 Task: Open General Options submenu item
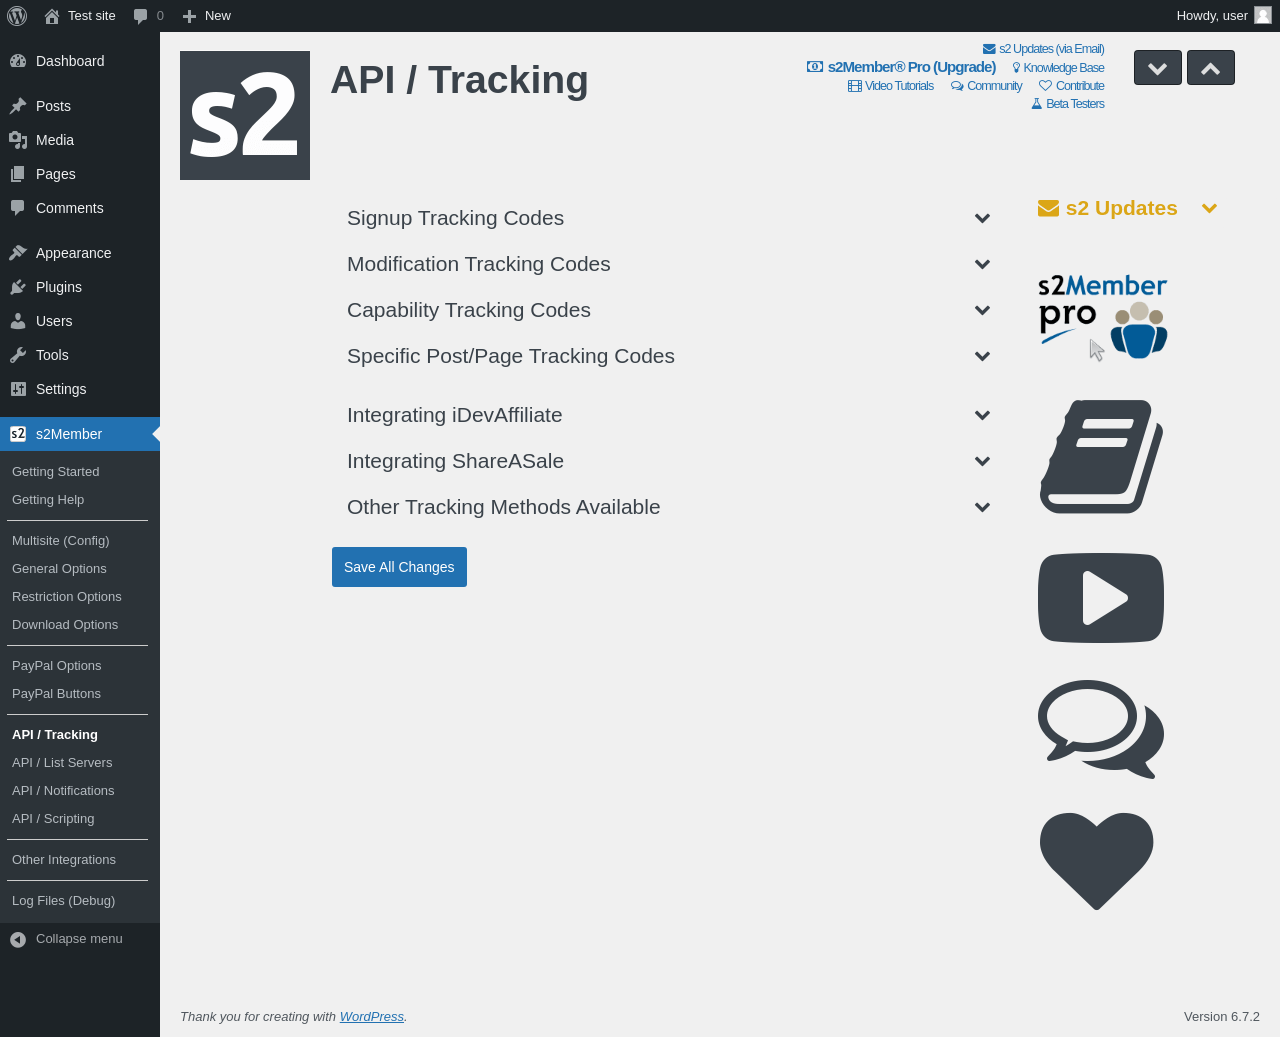point(80,569)
